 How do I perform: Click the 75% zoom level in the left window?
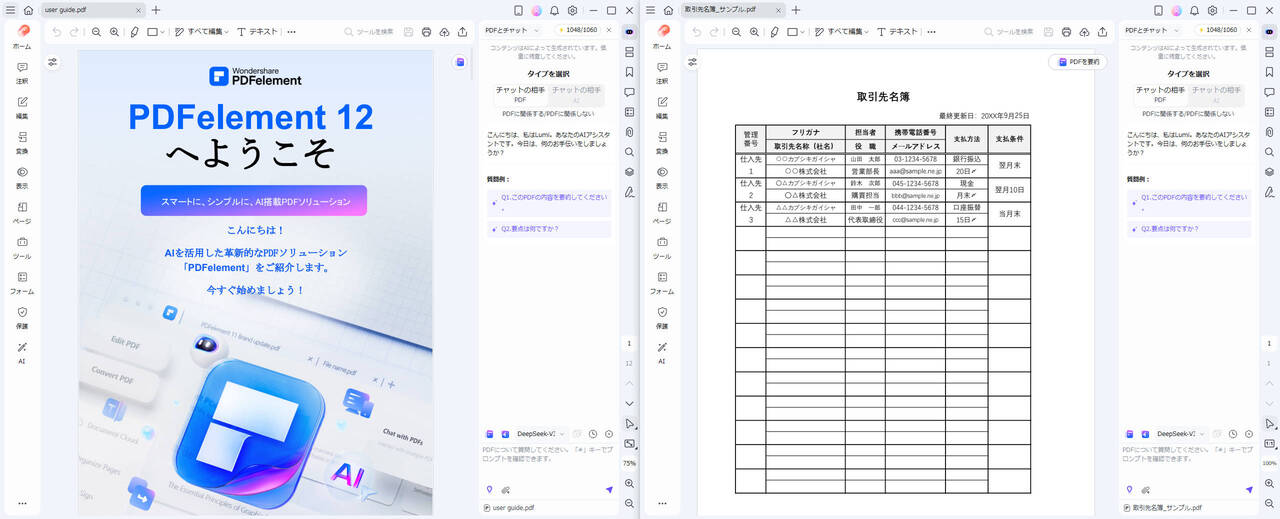(629, 463)
